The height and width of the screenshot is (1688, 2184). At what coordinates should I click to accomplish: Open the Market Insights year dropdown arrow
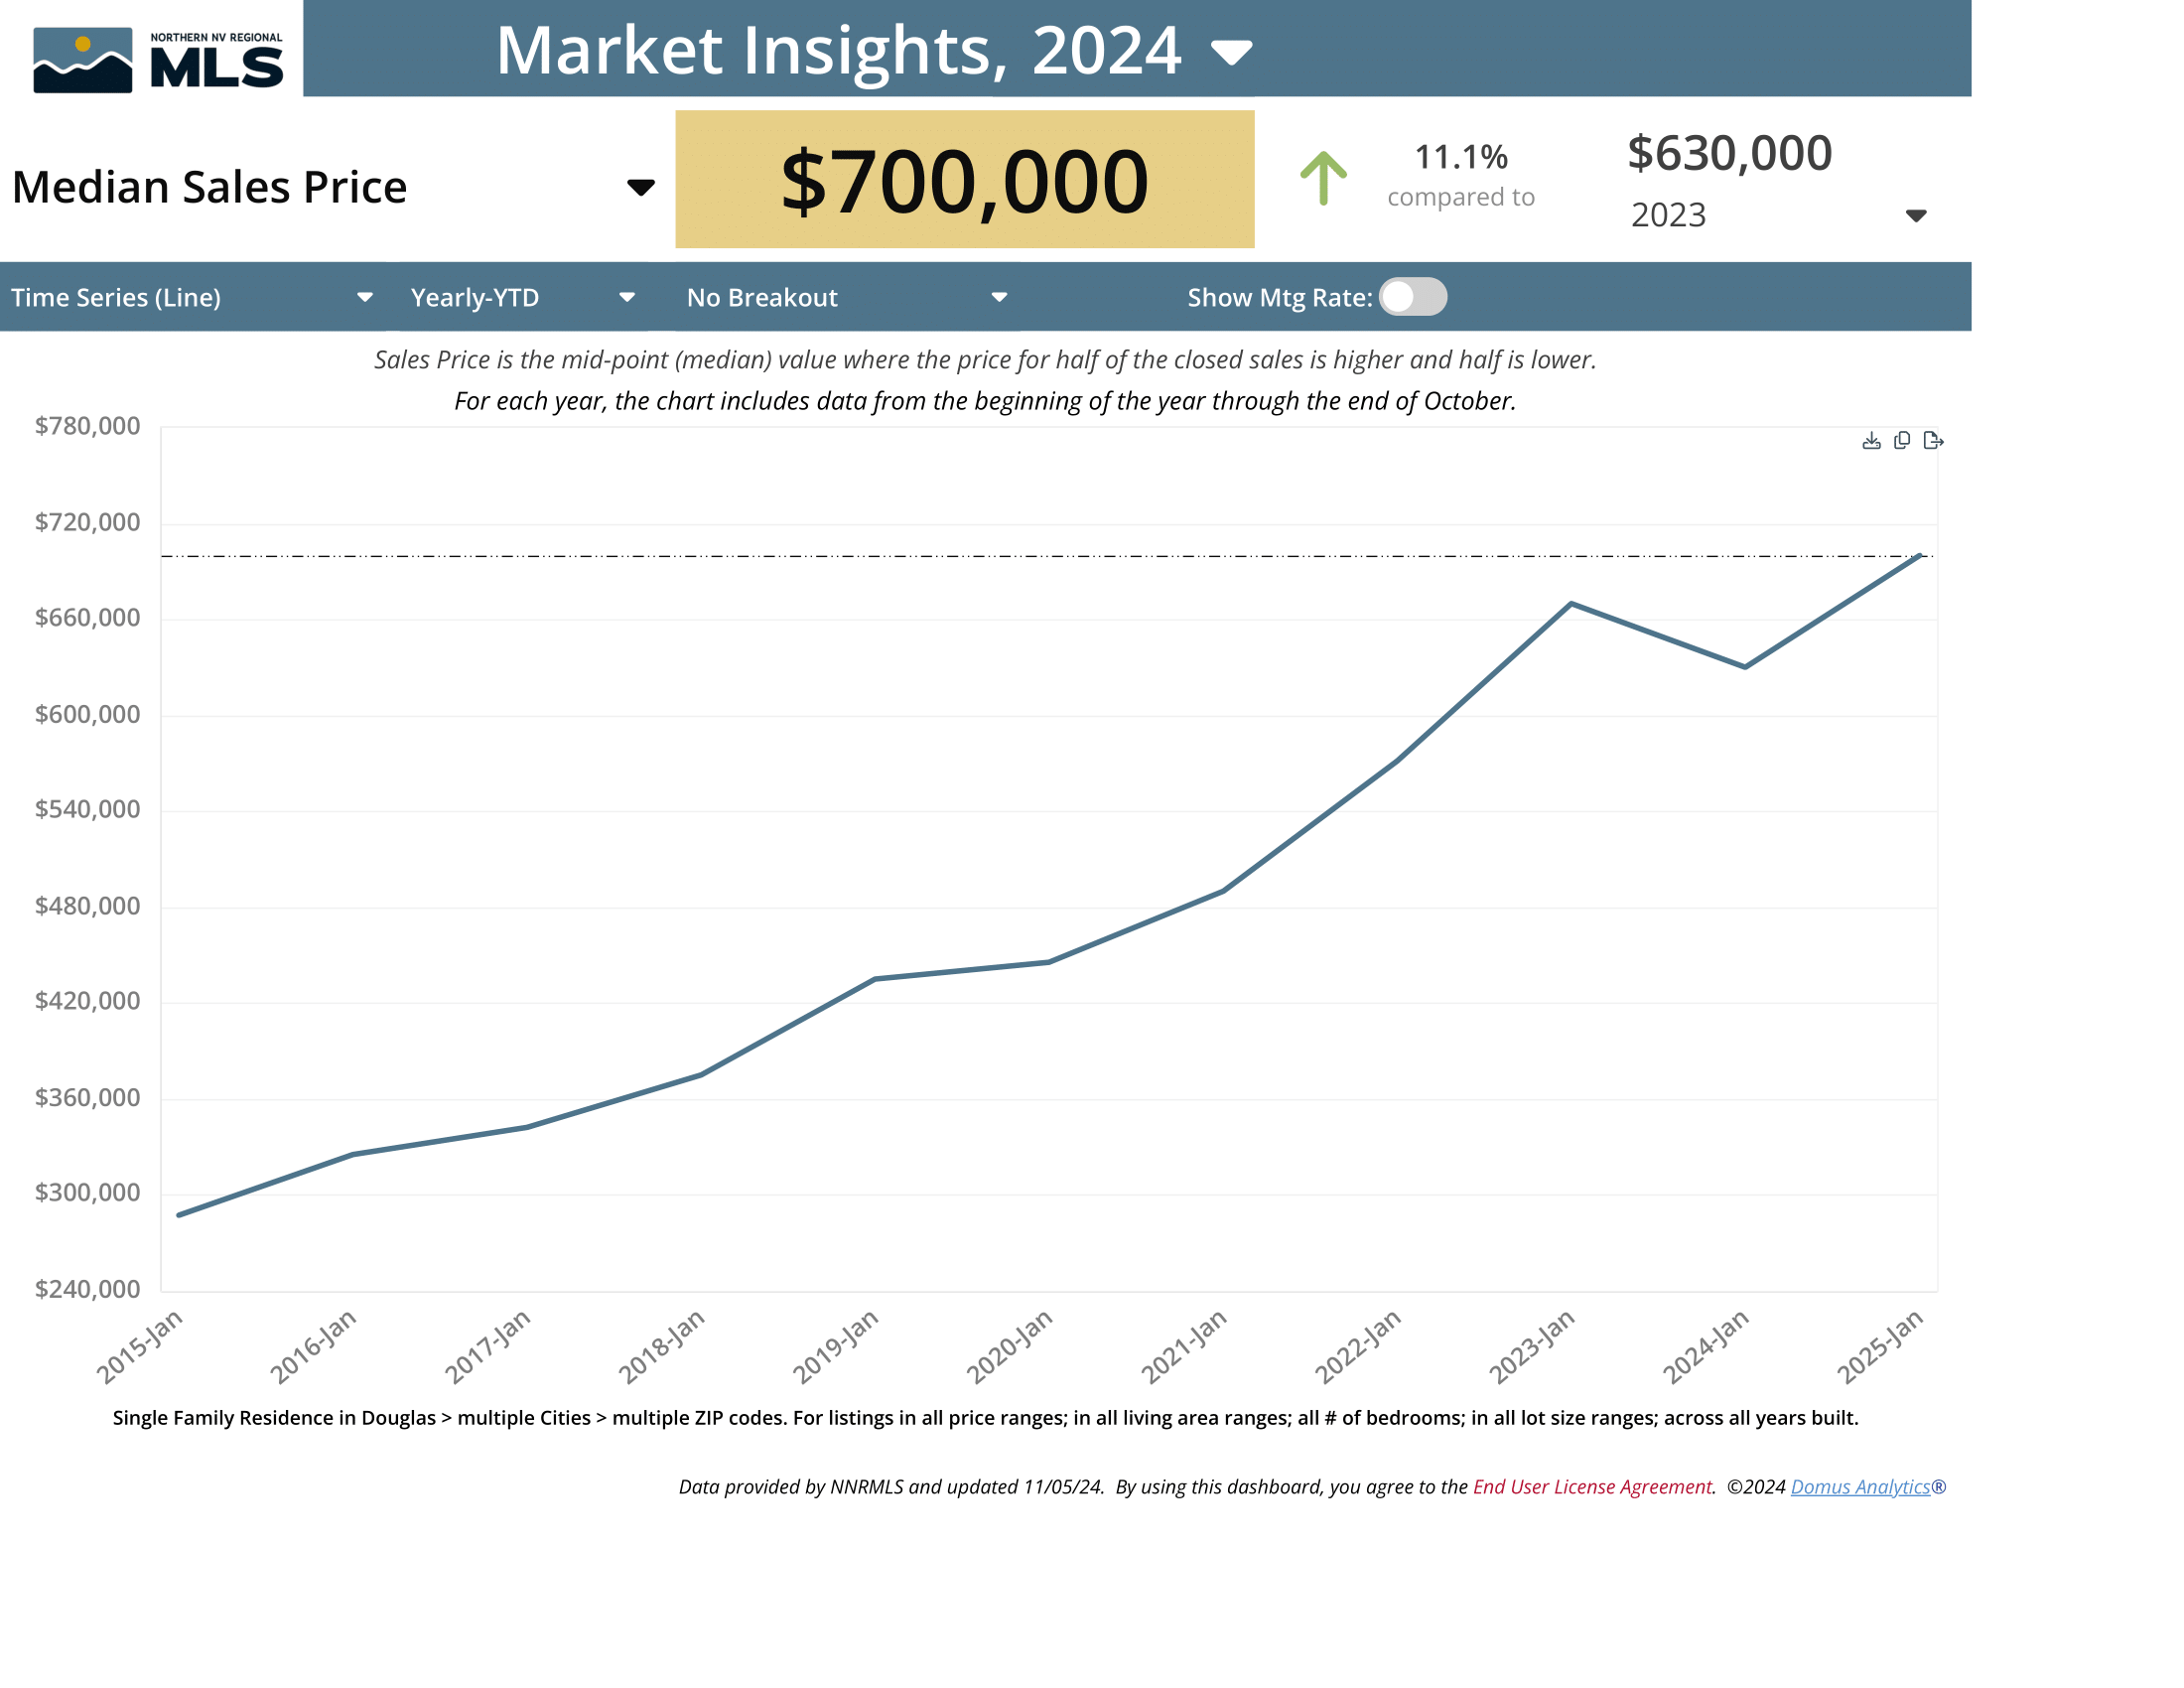coord(1231,52)
